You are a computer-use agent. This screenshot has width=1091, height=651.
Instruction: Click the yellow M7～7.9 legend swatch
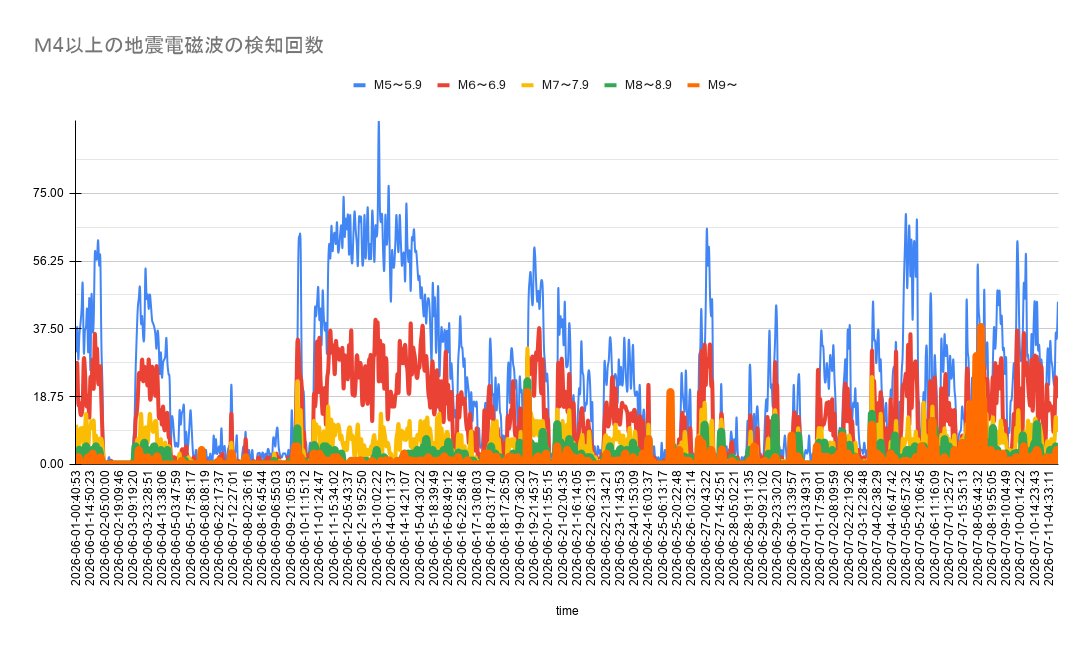pyautogui.click(x=528, y=85)
